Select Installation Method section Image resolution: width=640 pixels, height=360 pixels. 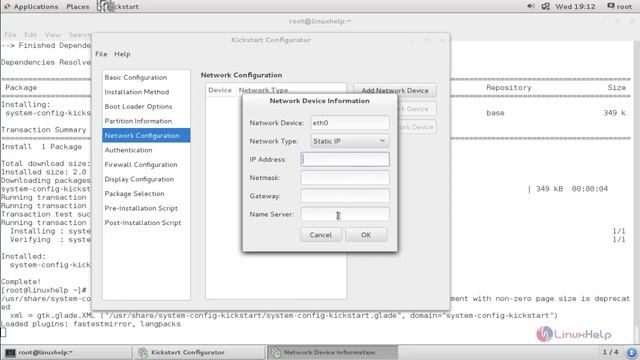146,92
